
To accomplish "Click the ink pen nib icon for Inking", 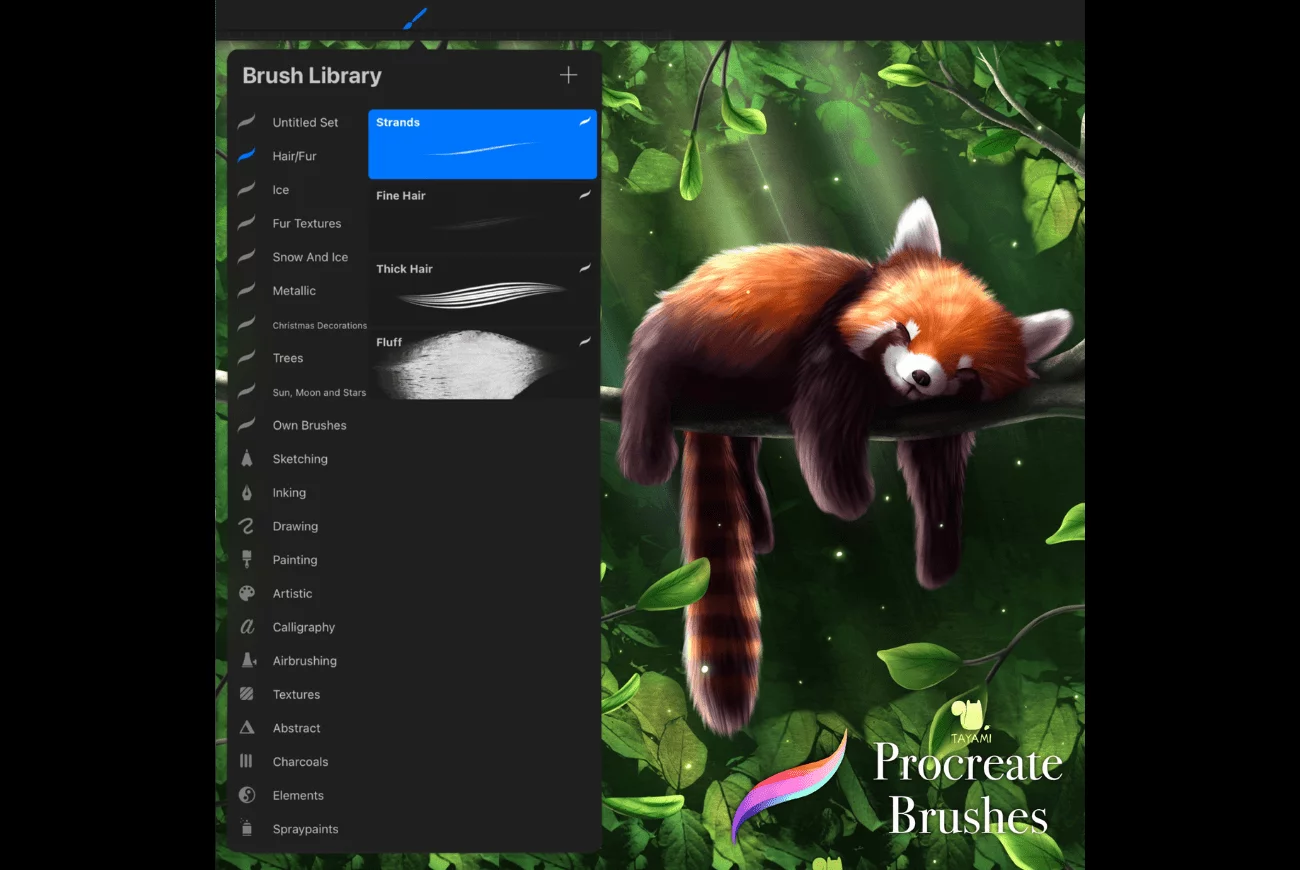I will click(x=246, y=493).
